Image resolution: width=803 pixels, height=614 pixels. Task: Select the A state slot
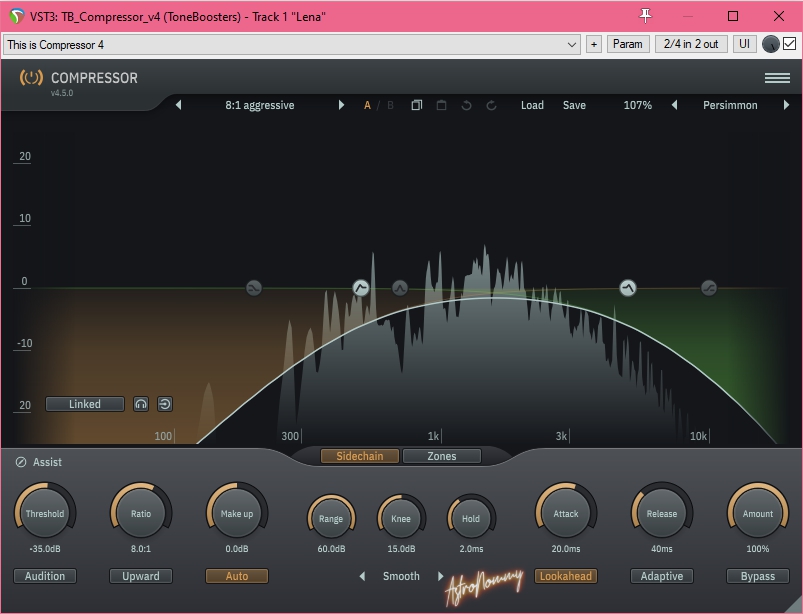(x=367, y=105)
